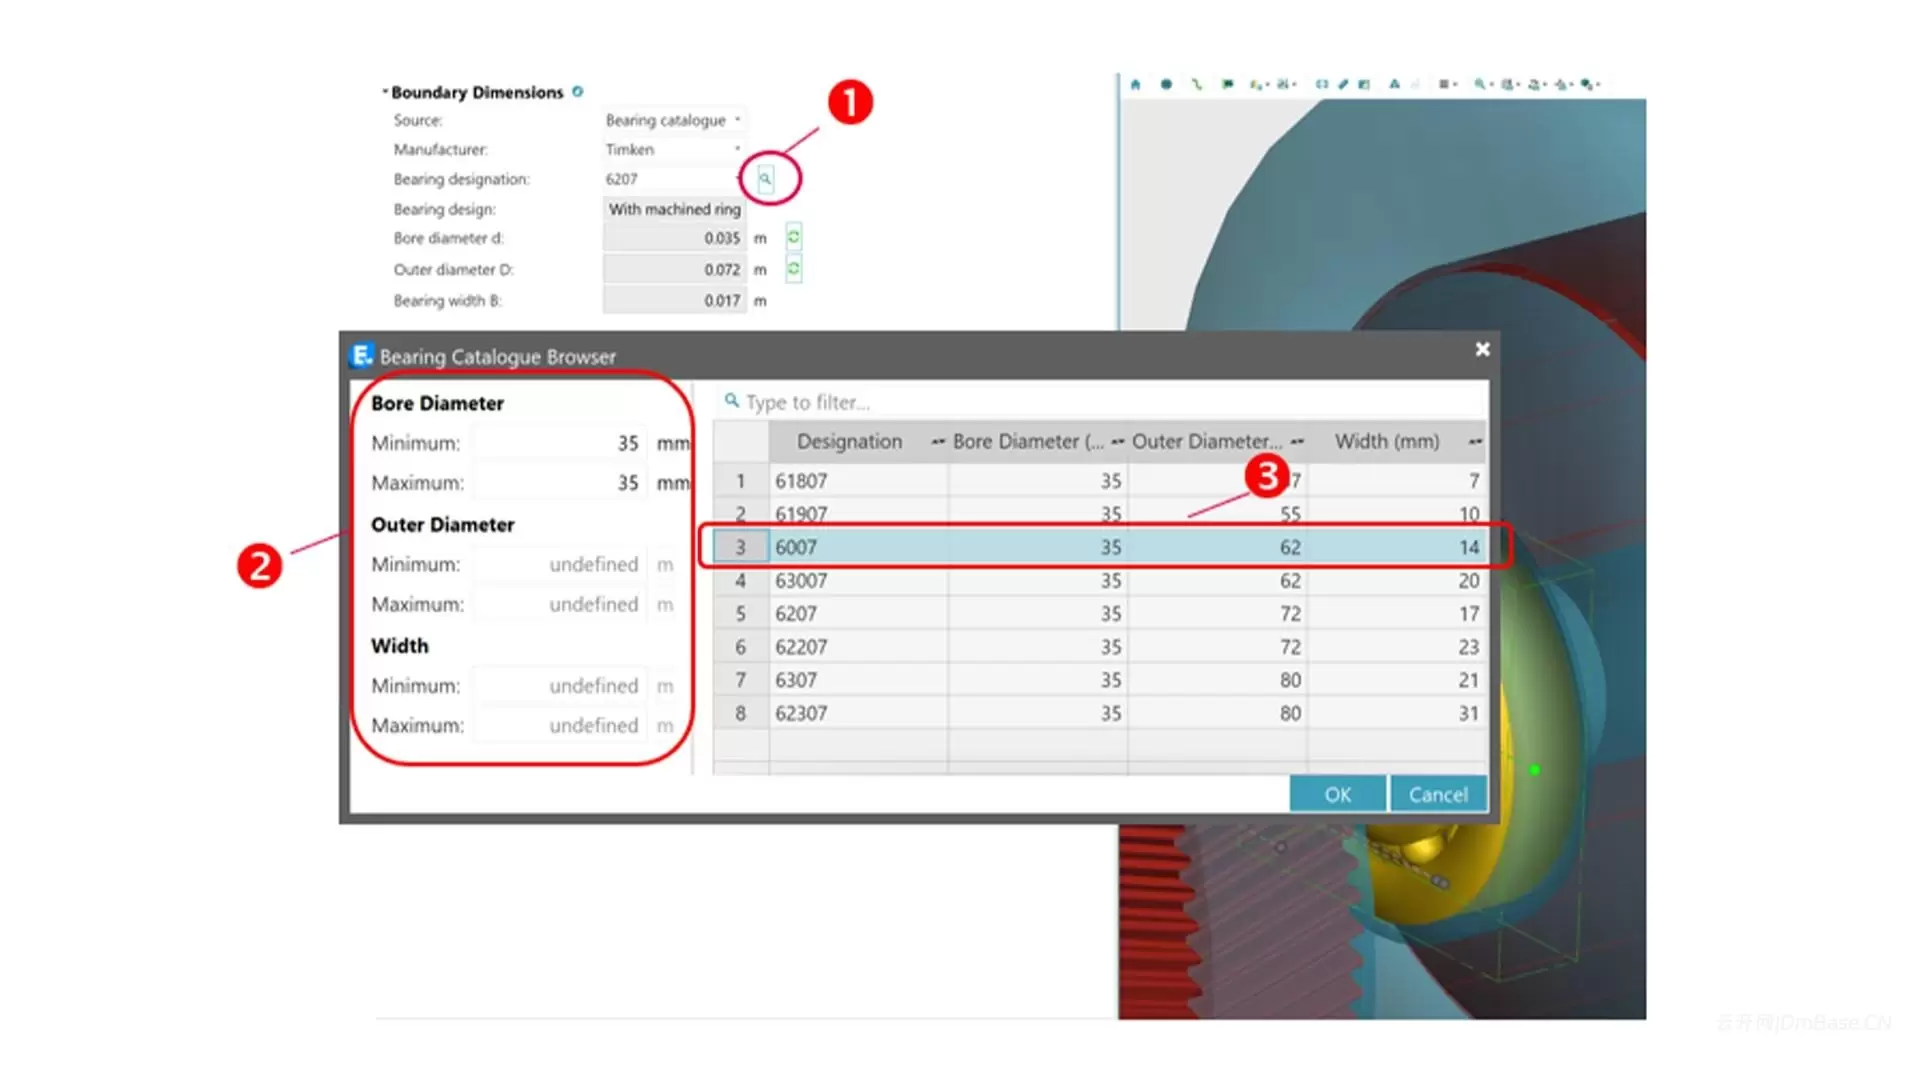
Task: Click the Cancel button in catalogue browser
Action: (x=1438, y=794)
